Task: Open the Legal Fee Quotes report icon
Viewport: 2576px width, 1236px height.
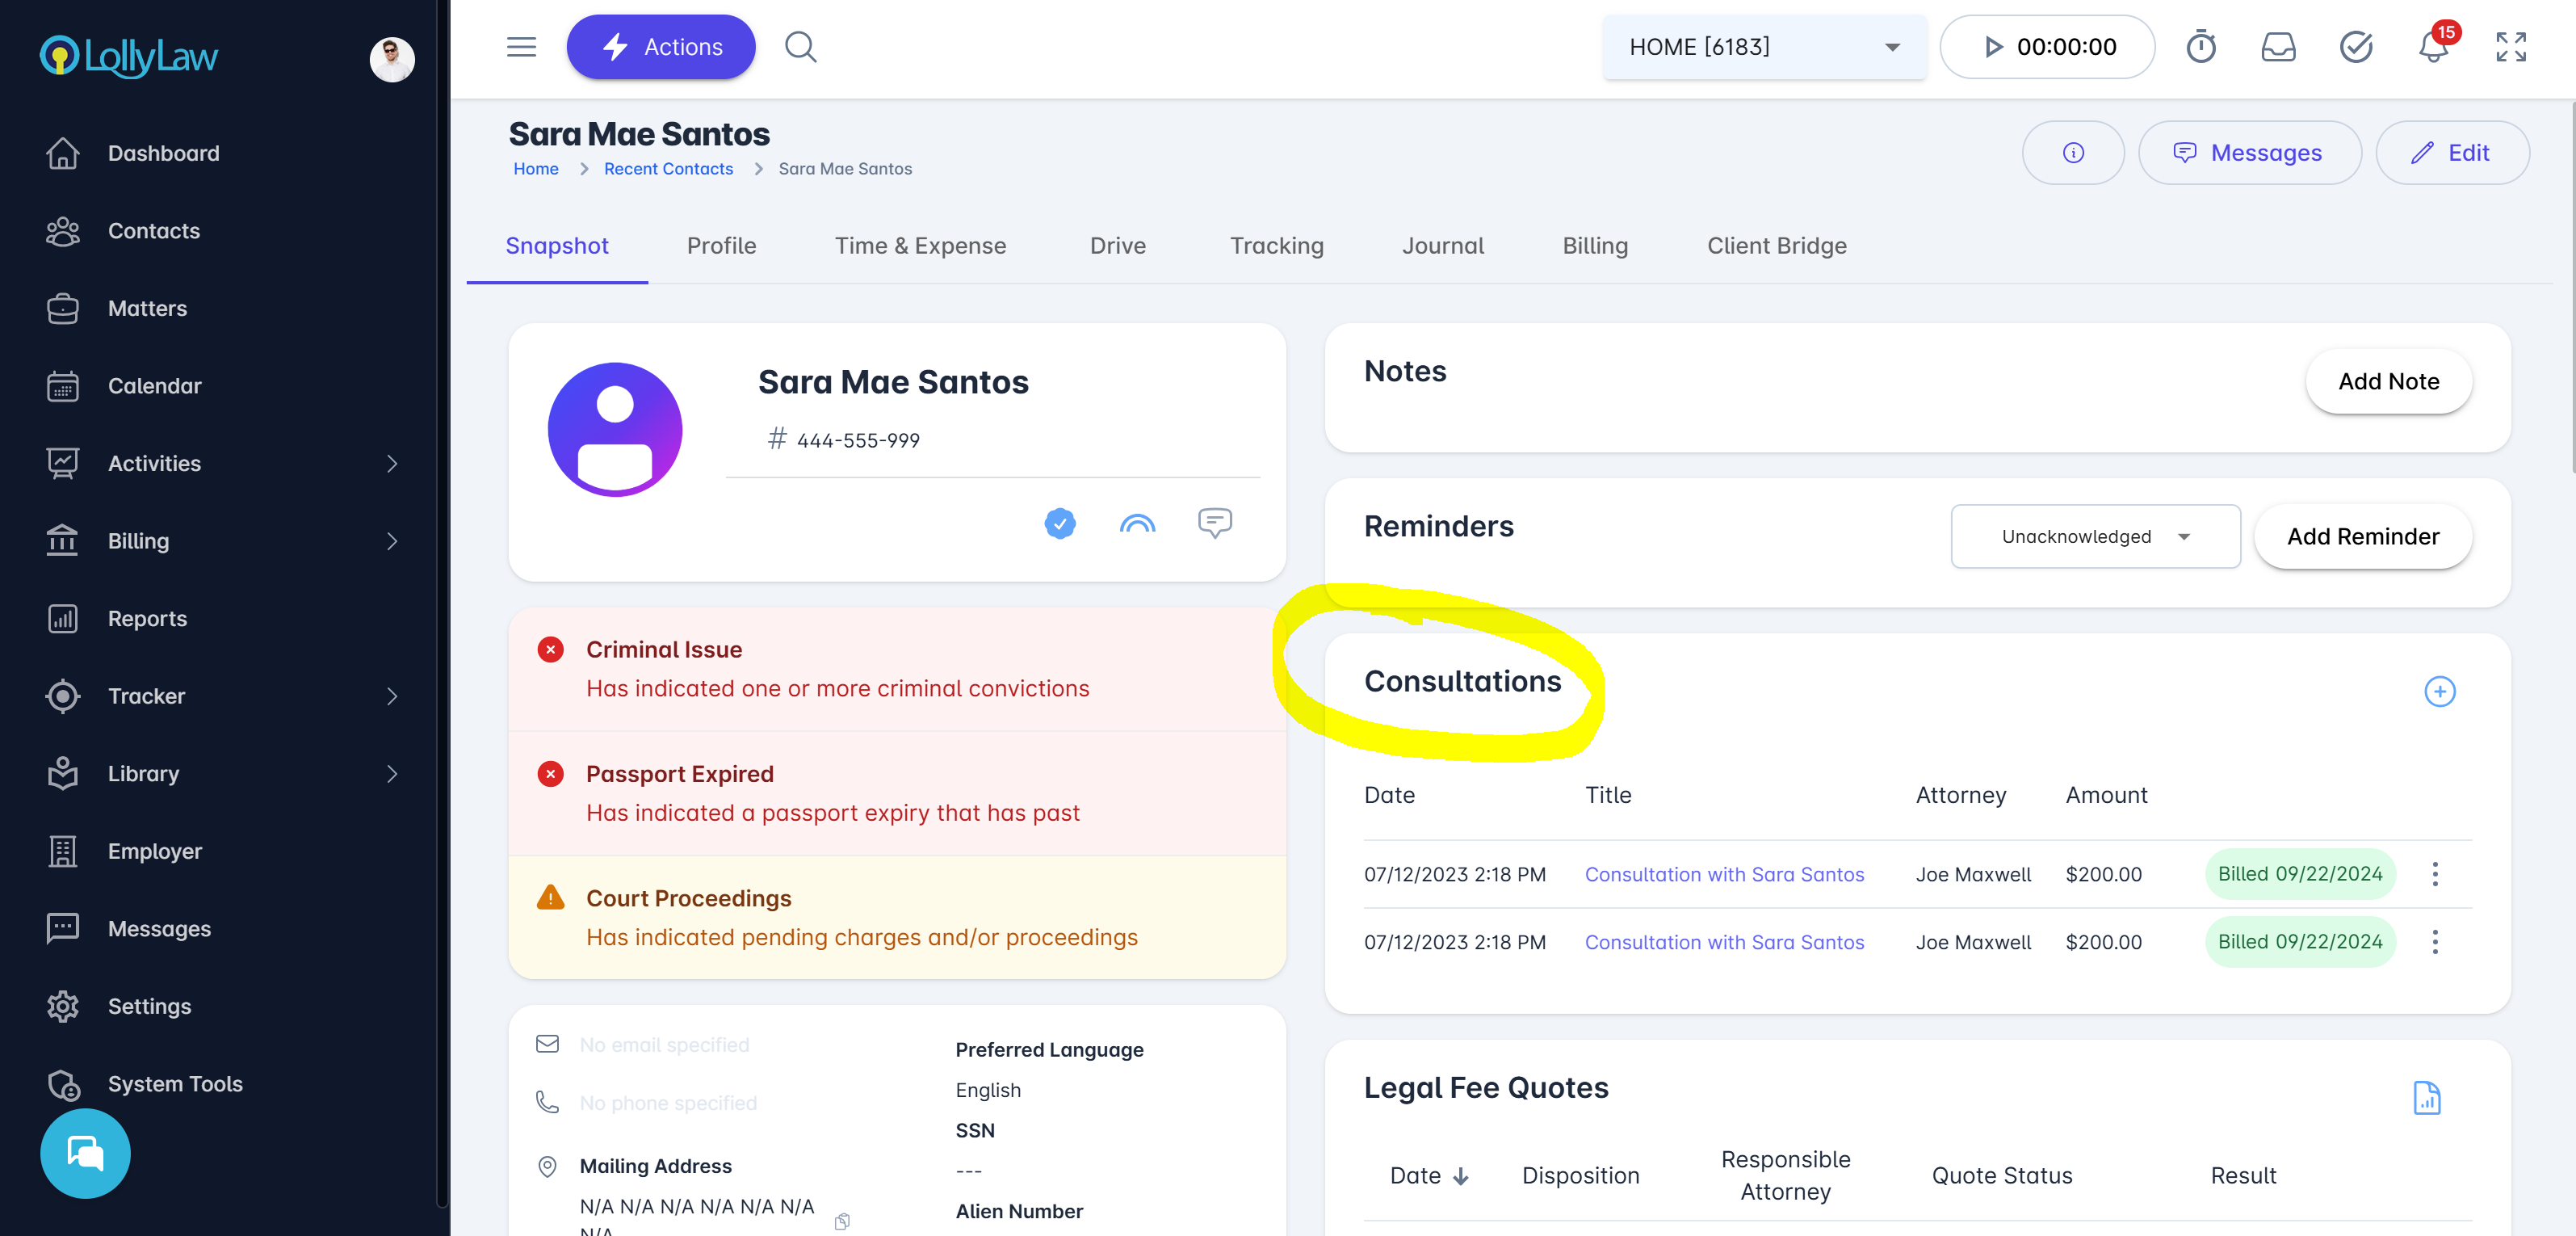Action: coord(2426,1098)
